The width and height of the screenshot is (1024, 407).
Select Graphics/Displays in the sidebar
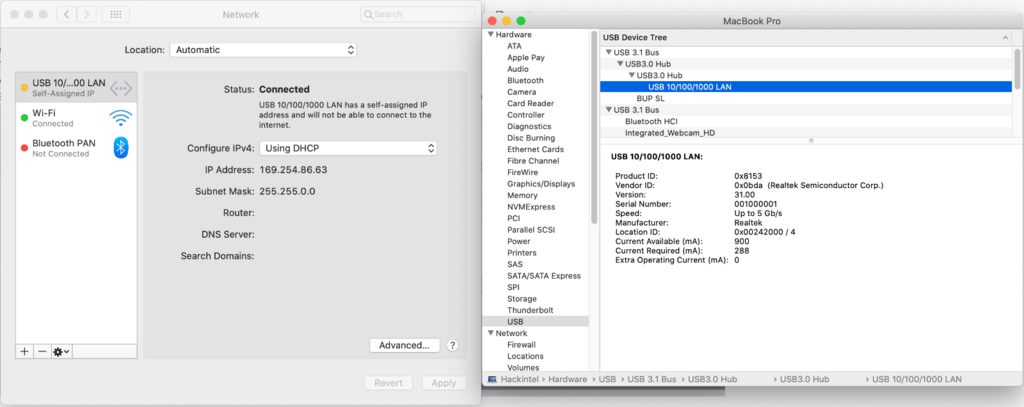click(x=541, y=184)
